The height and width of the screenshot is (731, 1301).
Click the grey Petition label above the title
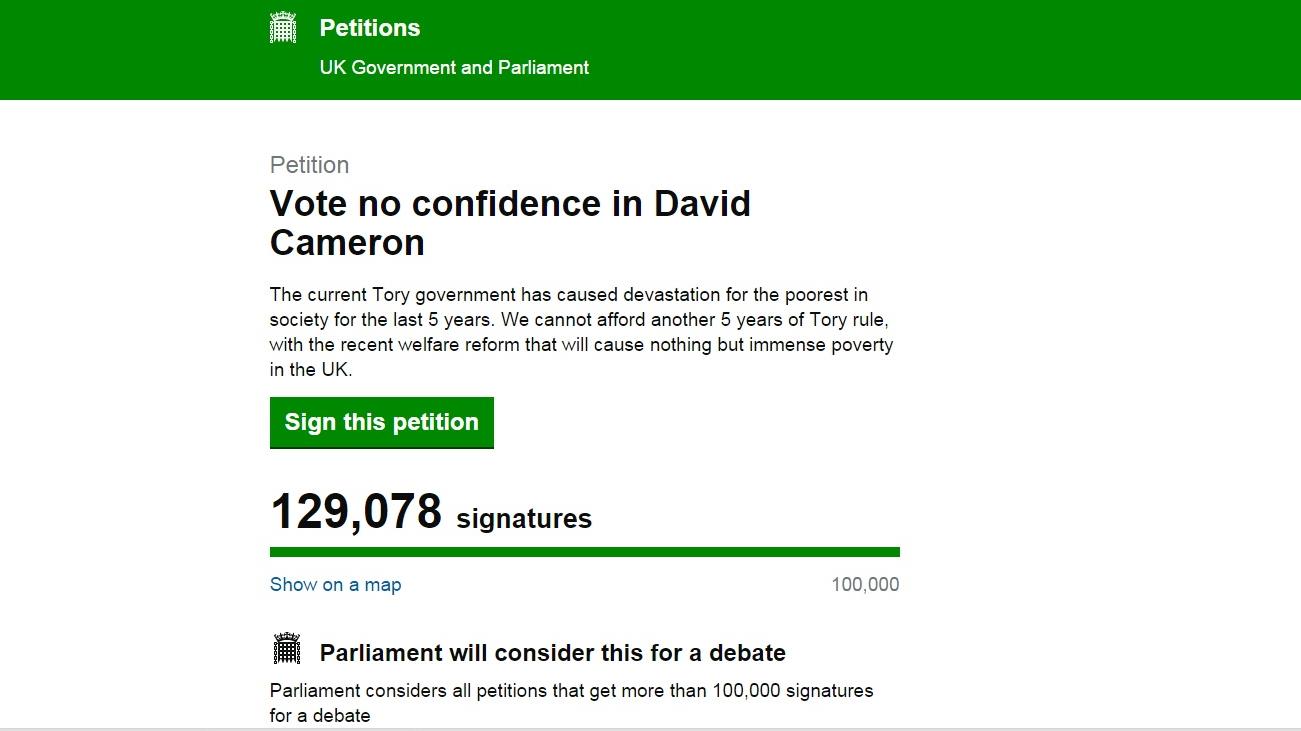309,165
